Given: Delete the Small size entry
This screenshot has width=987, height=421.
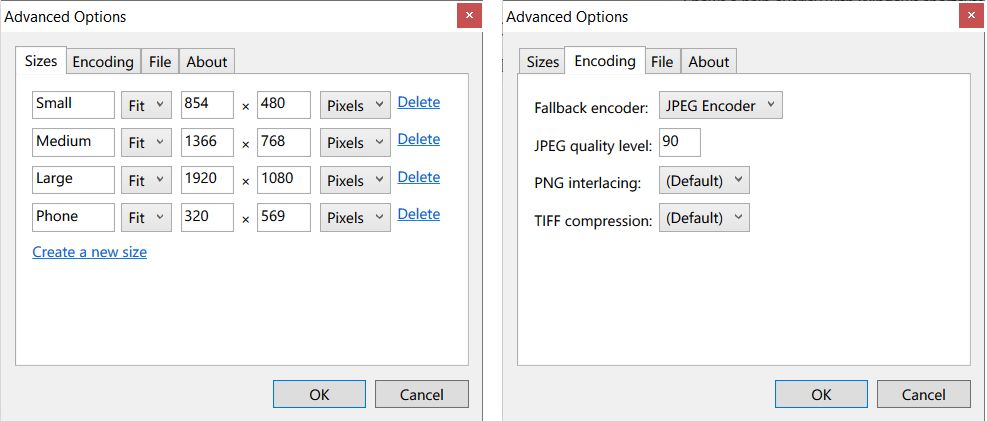Looking at the screenshot, I should click(418, 102).
